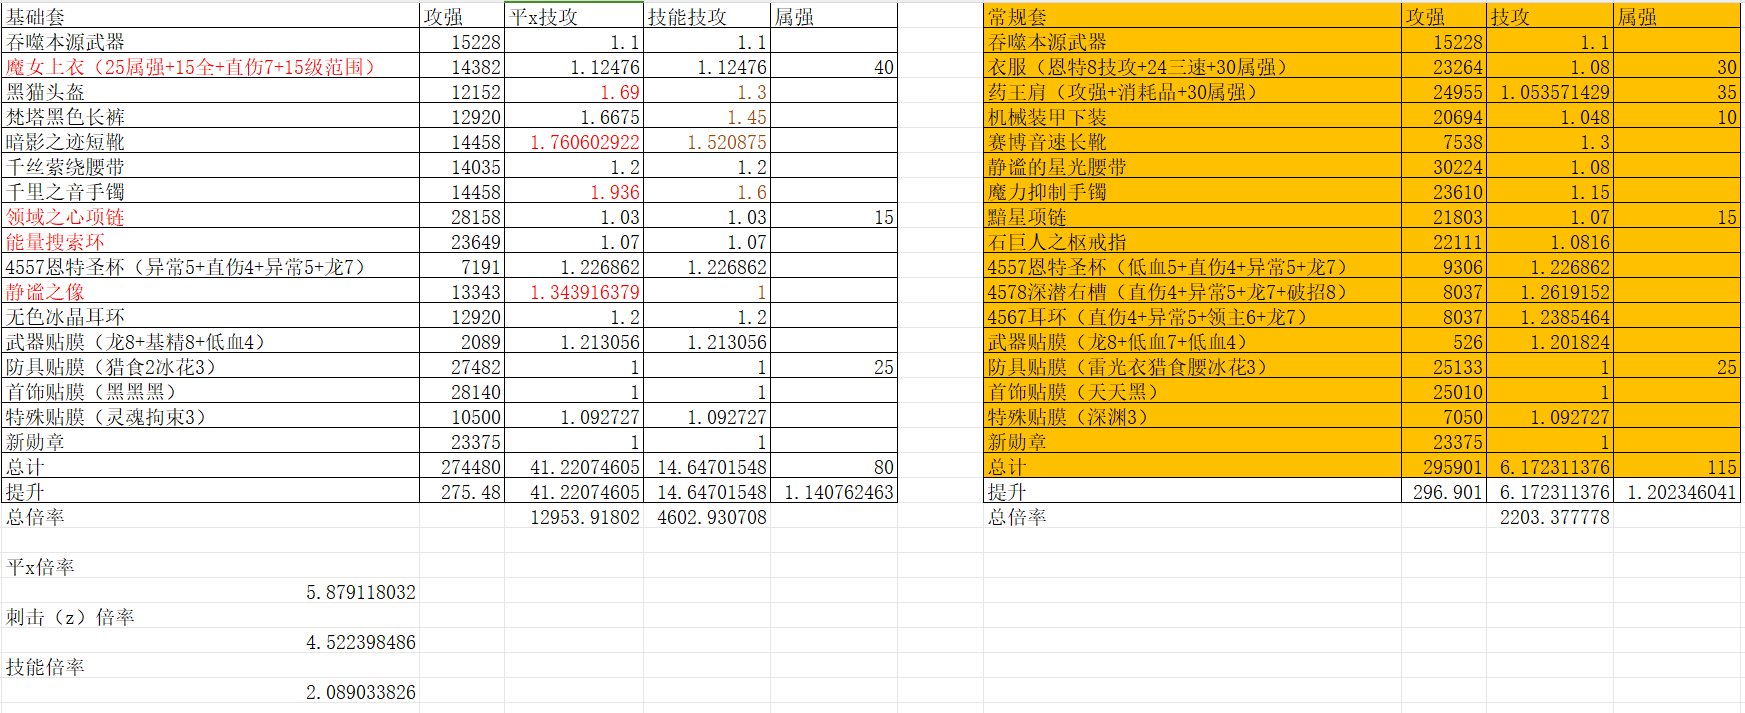Click the 296.901 improvement cell
Viewport: 1745px width, 713px height.
[1443, 492]
